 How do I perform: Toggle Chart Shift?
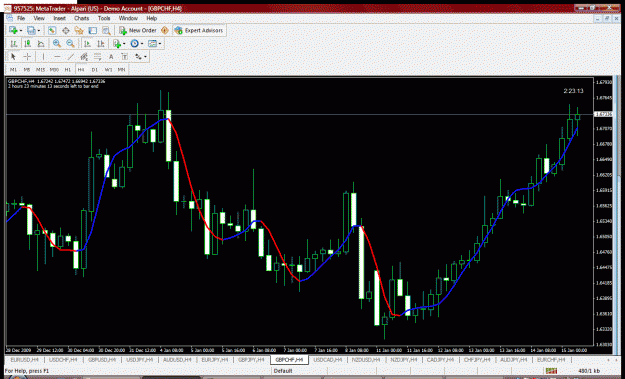click(x=101, y=43)
